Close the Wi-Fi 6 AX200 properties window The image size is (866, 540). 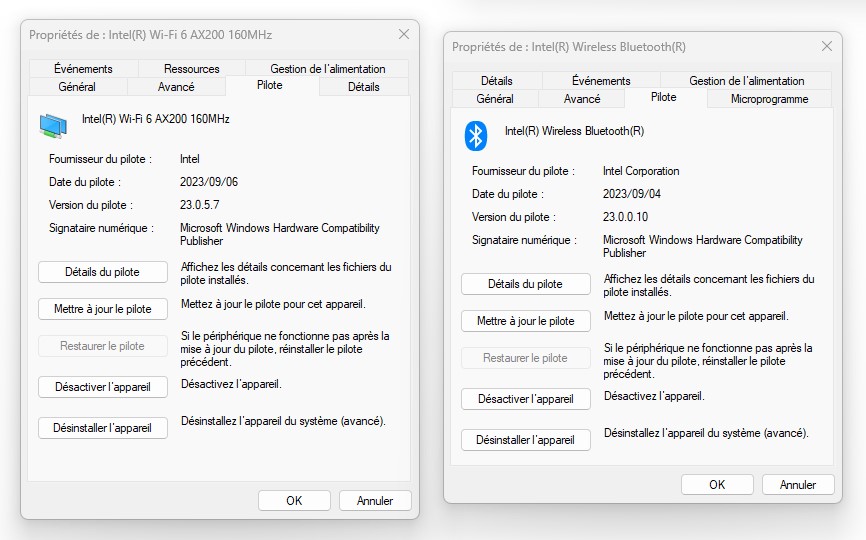point(403,34)
